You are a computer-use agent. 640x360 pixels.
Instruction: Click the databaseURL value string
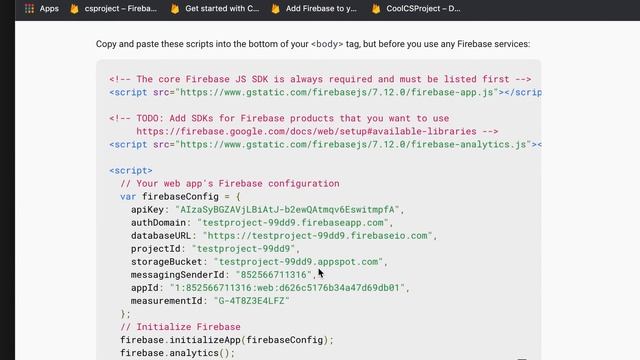click(x=318, y=236)
